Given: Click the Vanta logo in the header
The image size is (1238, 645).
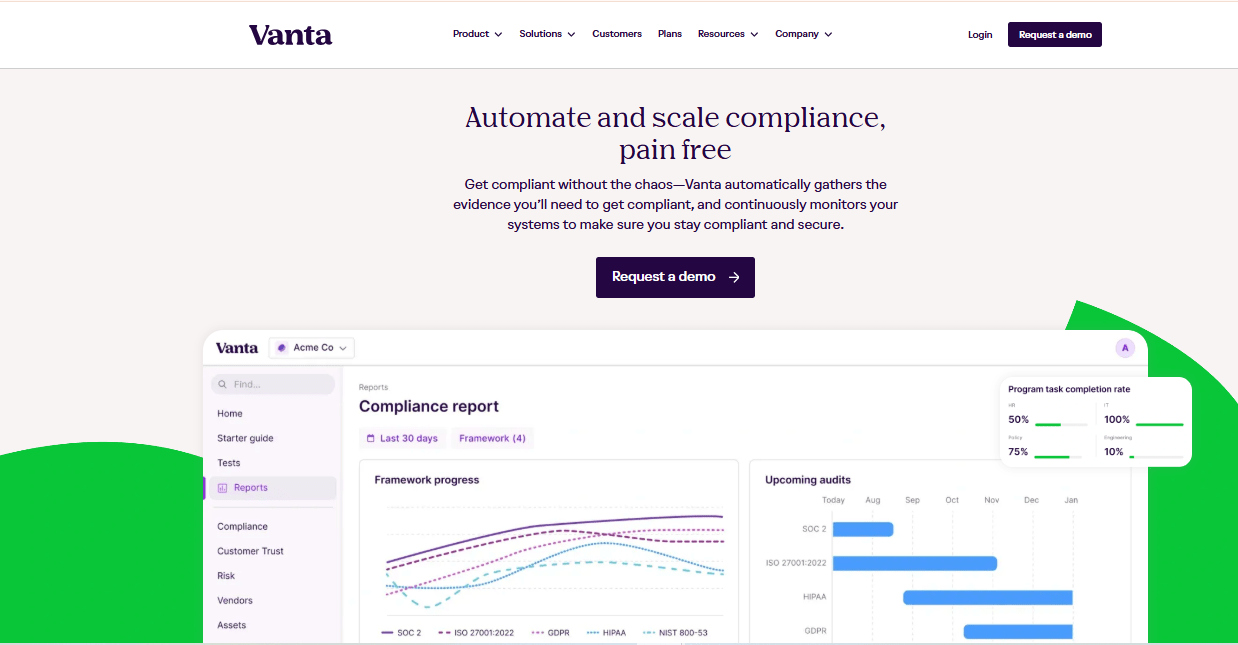Looking at the screenshot, I should (290, 35).
